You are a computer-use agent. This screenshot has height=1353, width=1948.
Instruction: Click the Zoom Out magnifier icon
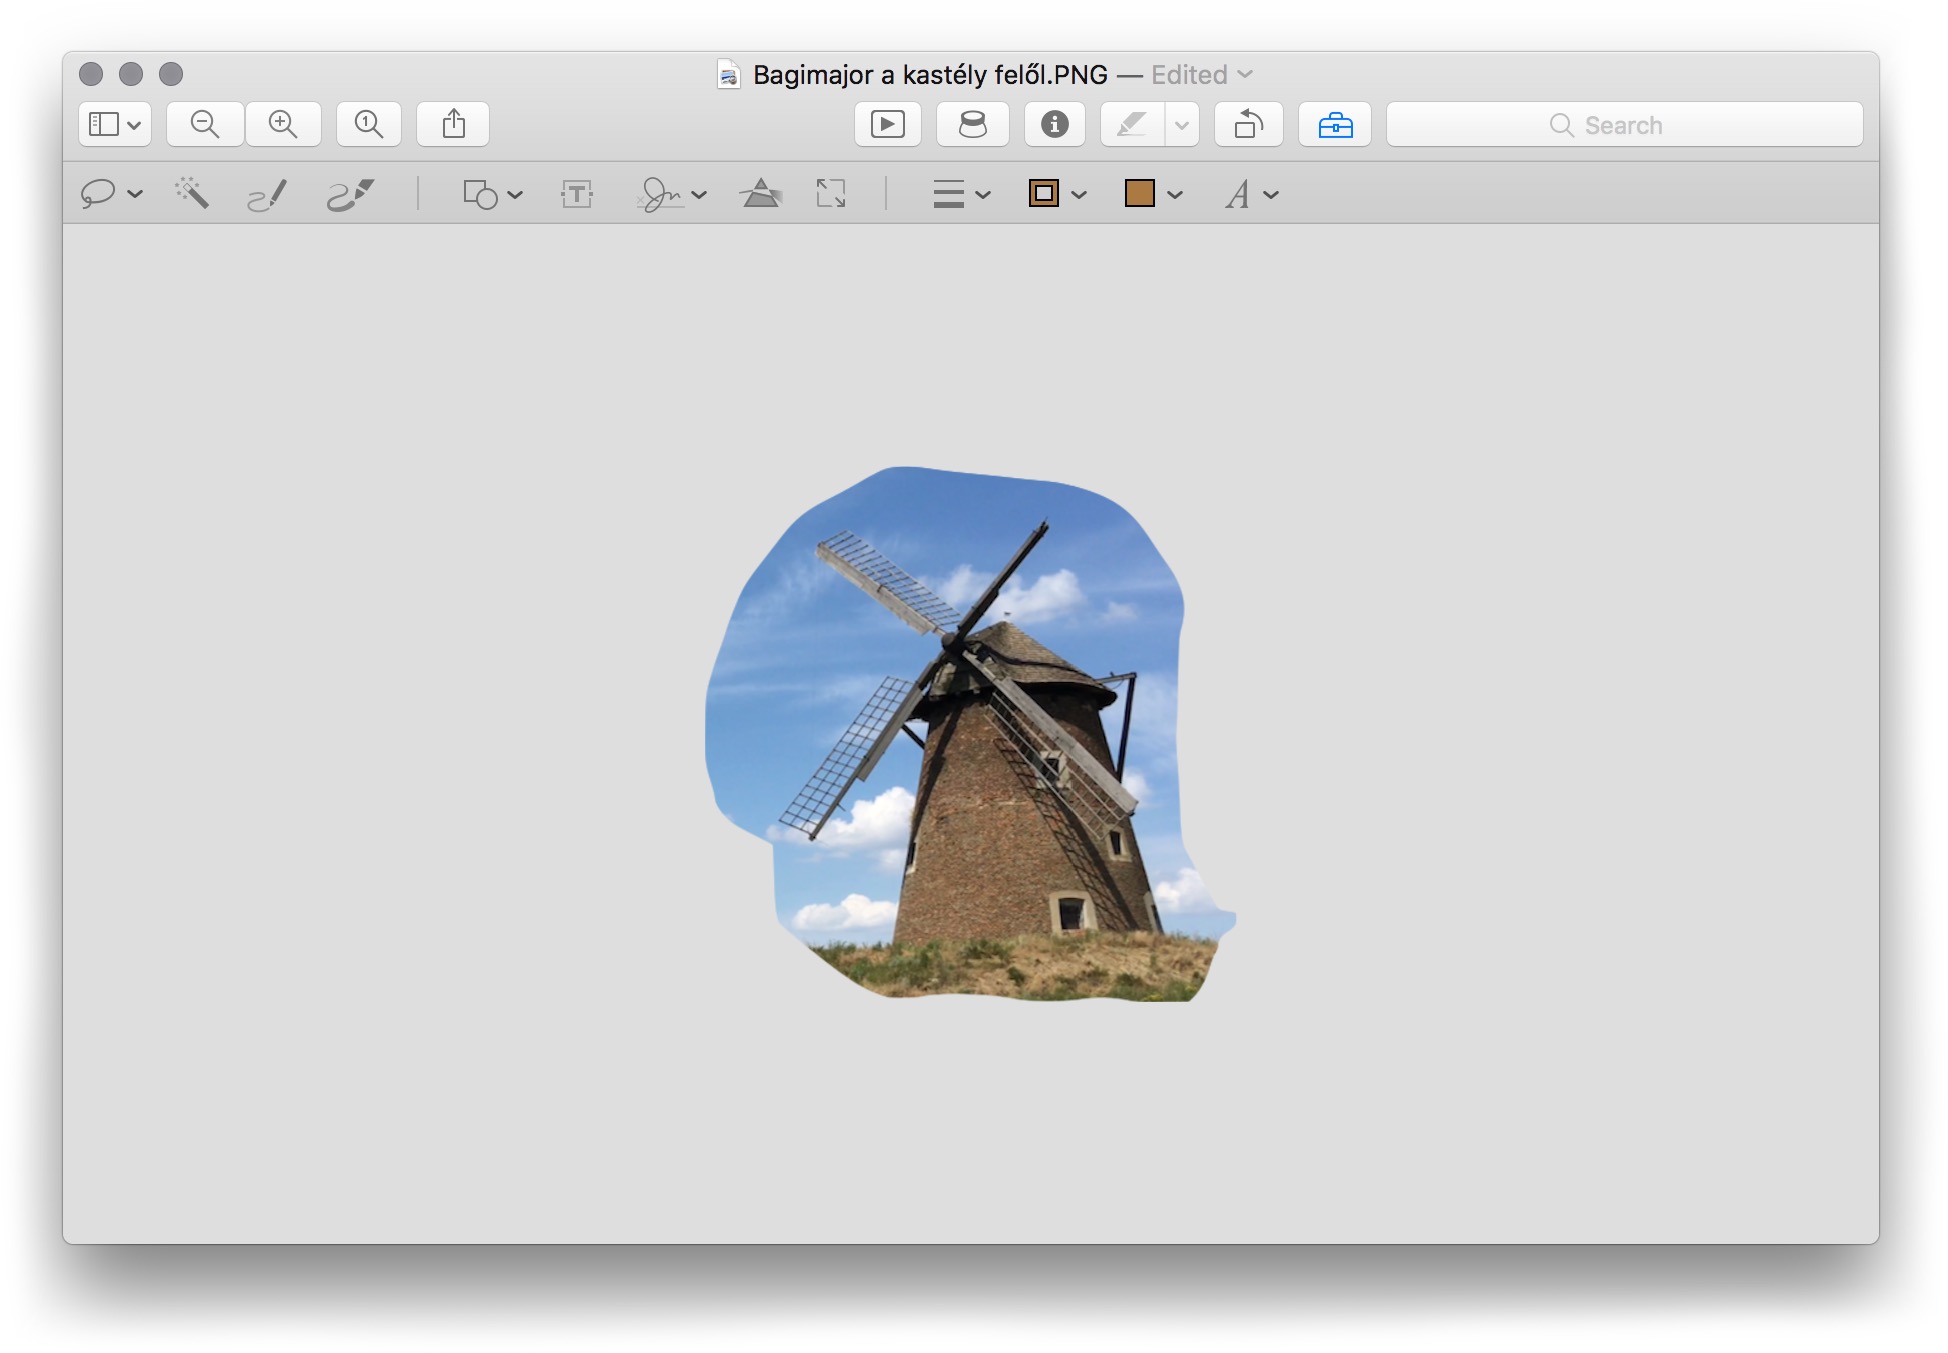(205, 124)
